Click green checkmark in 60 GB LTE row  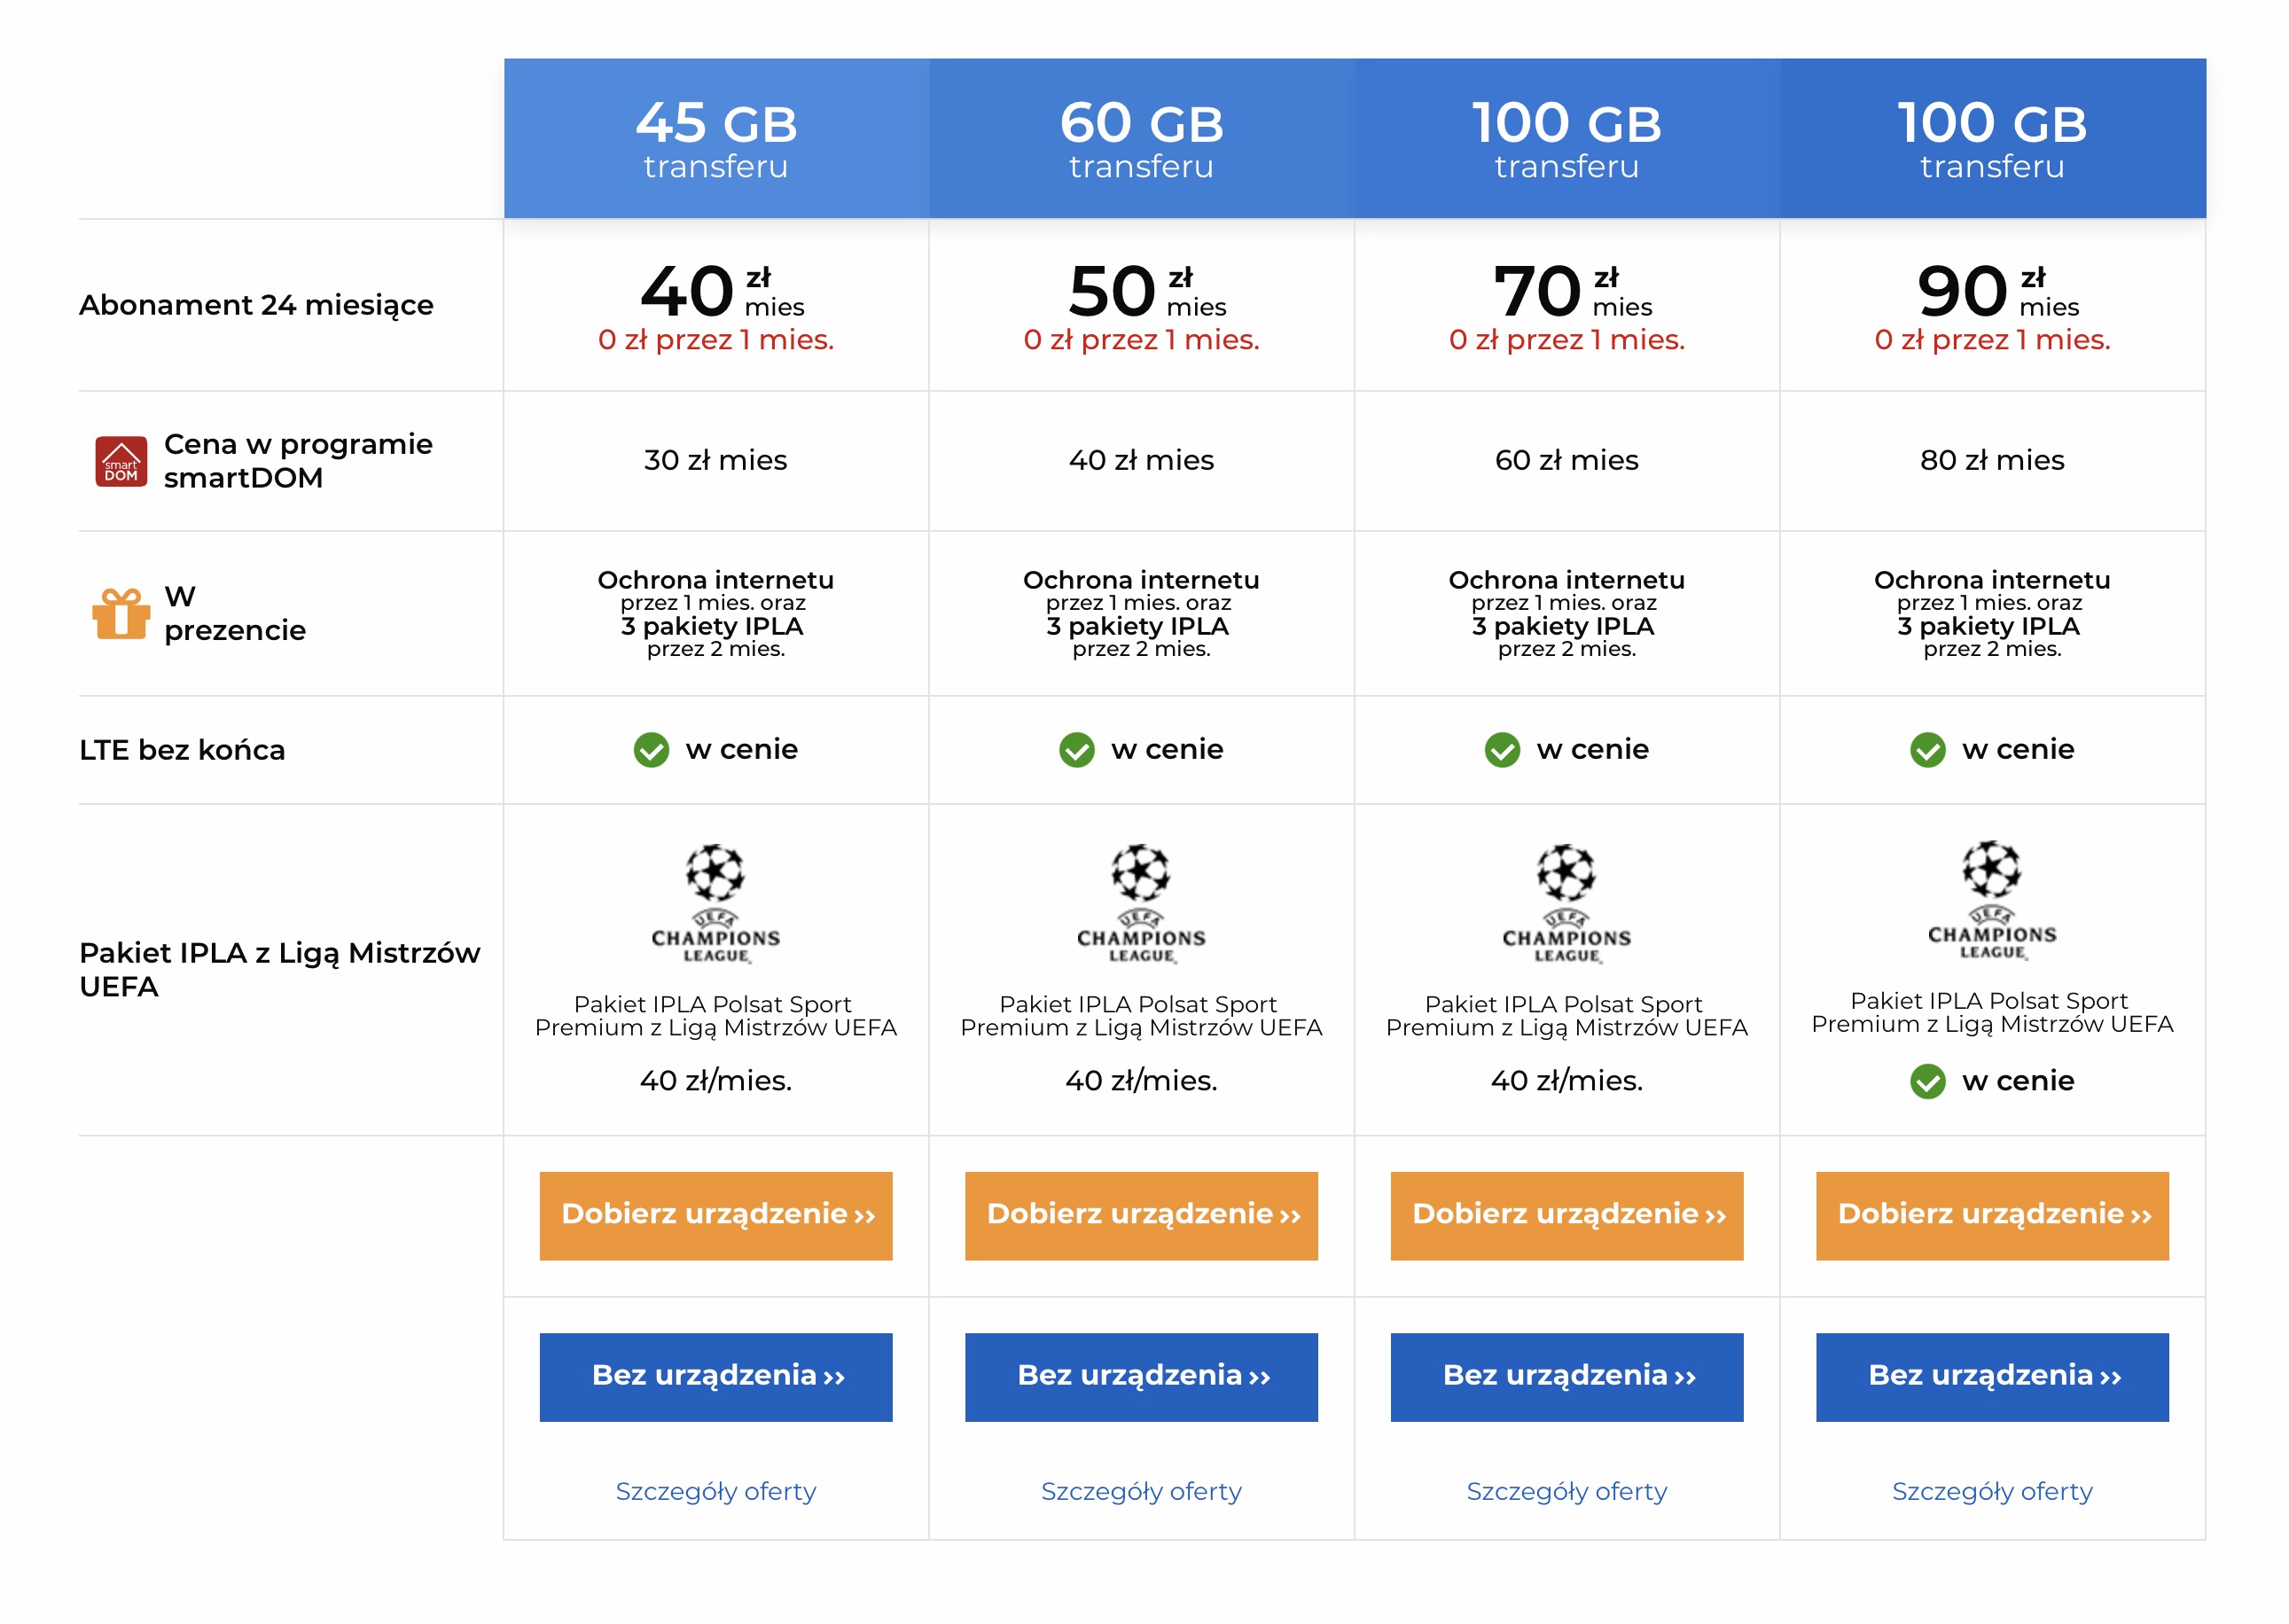[1076, 749]
